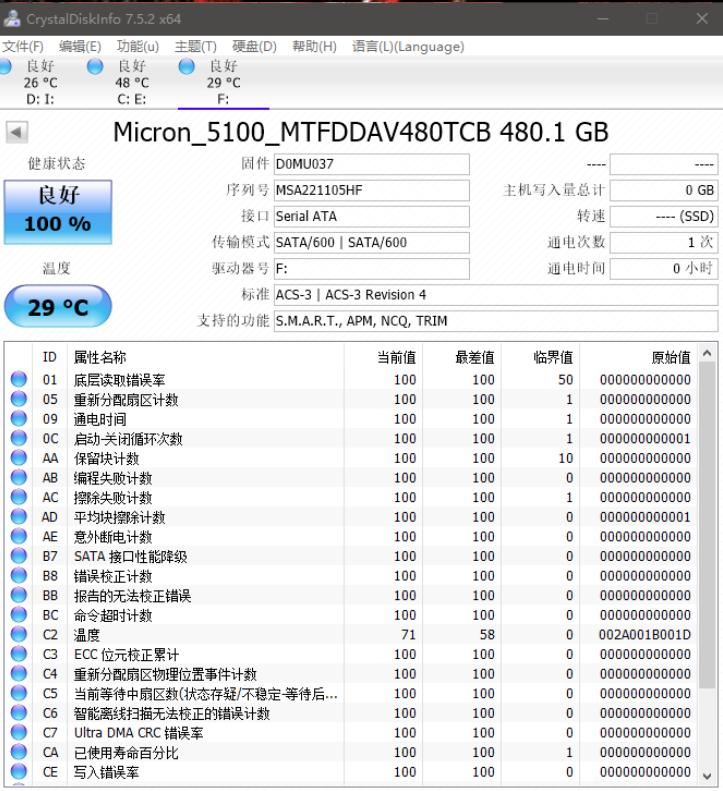Click the power-on count 1 次 field

point(663,243)
